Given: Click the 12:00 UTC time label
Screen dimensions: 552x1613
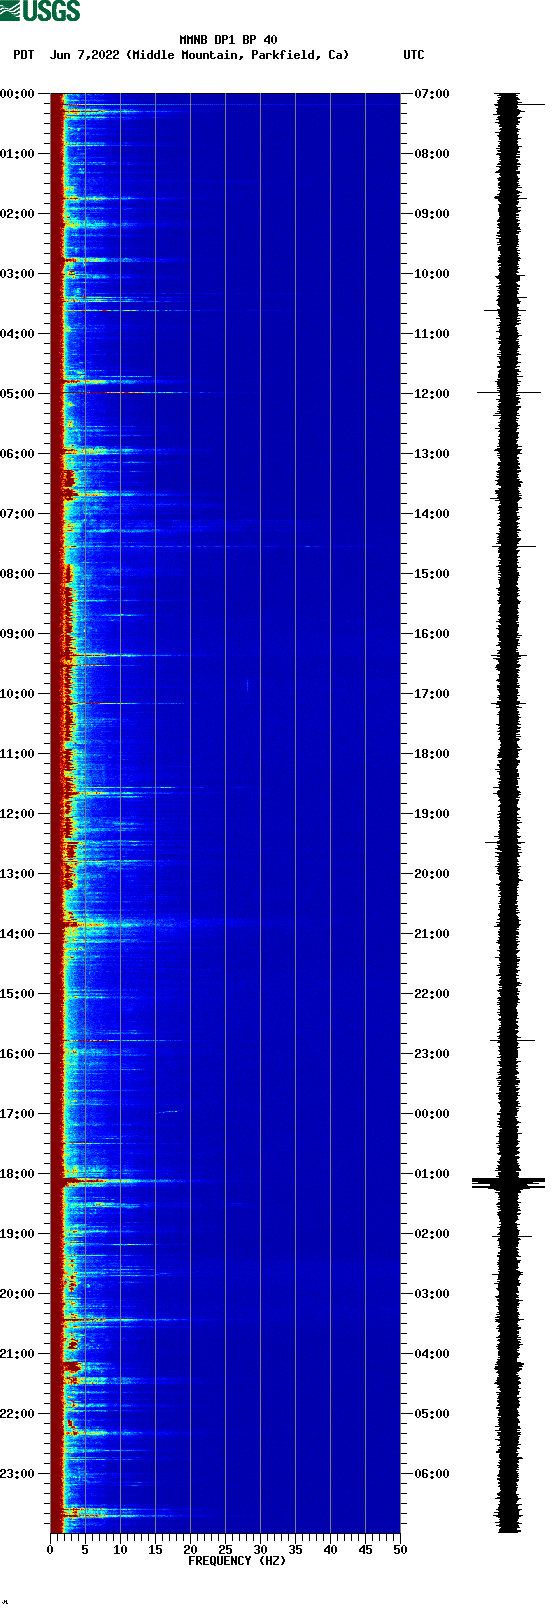Looking at the screenshot, I should 431,394.
